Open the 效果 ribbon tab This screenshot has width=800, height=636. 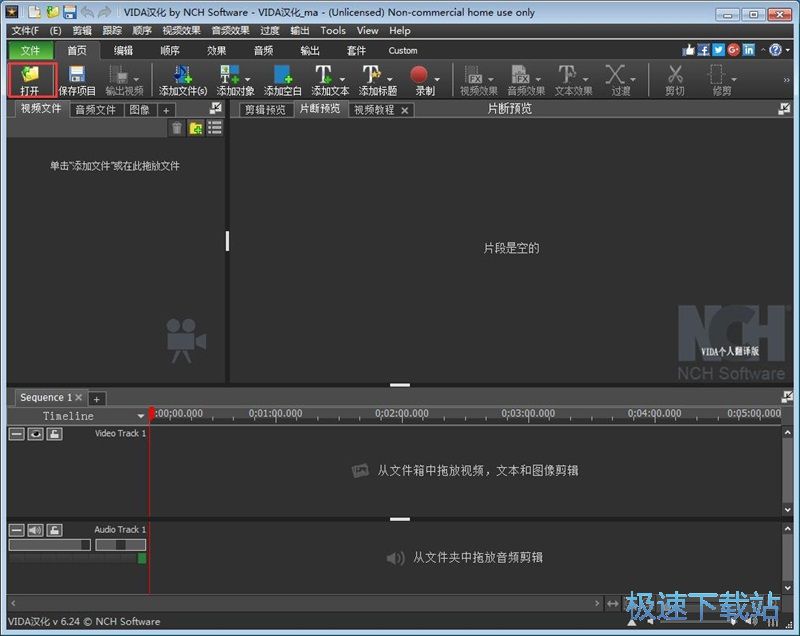(217, 50)
